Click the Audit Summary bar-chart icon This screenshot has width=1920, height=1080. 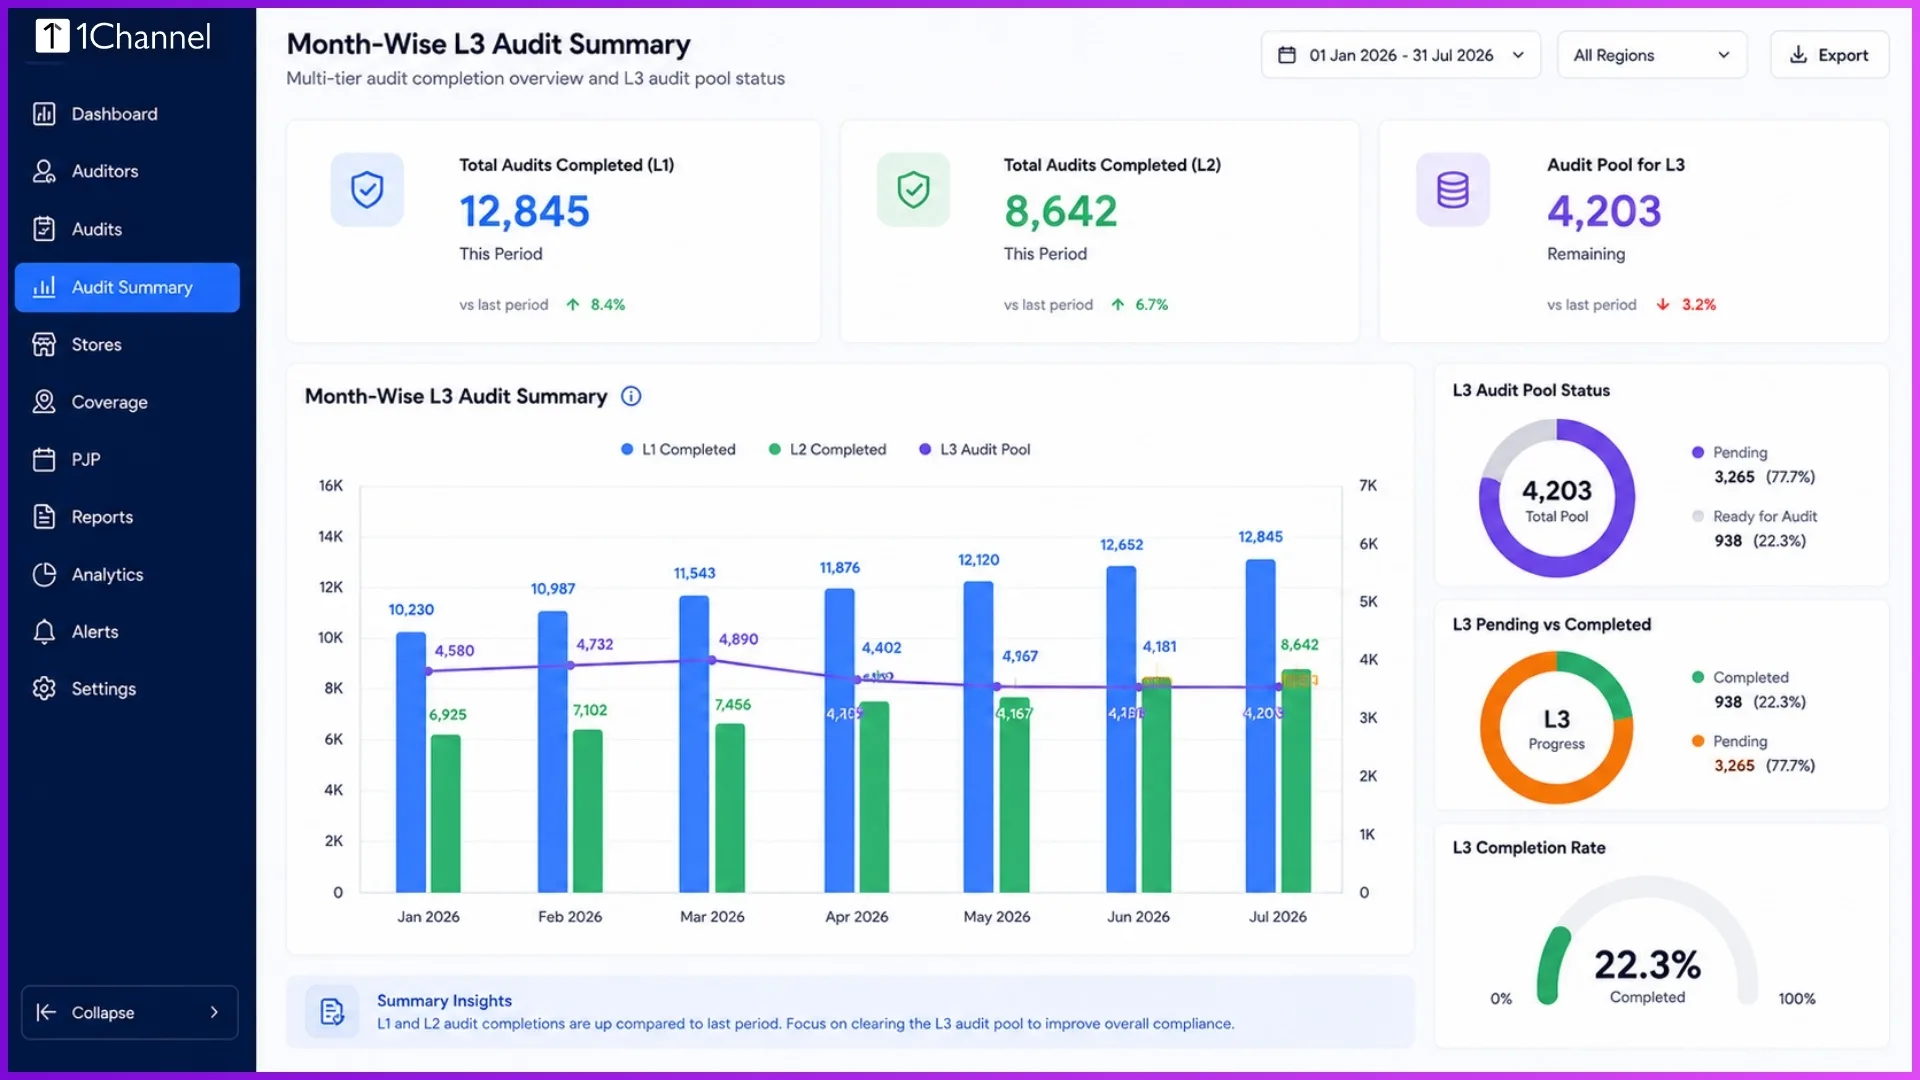click(44, 287)
